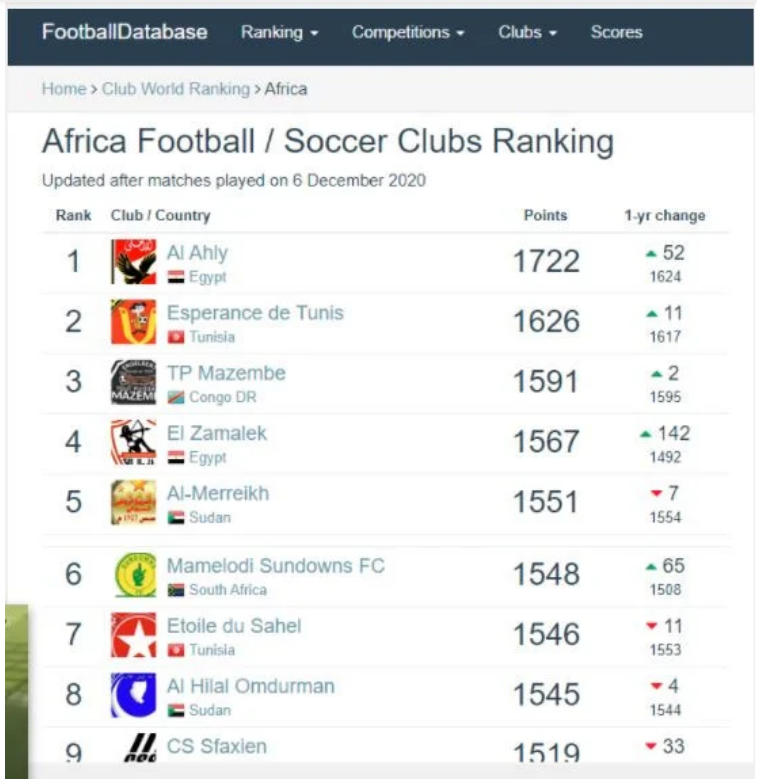Screen dimensions: 757x779
Task: Click the Esperance de Tunis club logo
Action: 133,322
